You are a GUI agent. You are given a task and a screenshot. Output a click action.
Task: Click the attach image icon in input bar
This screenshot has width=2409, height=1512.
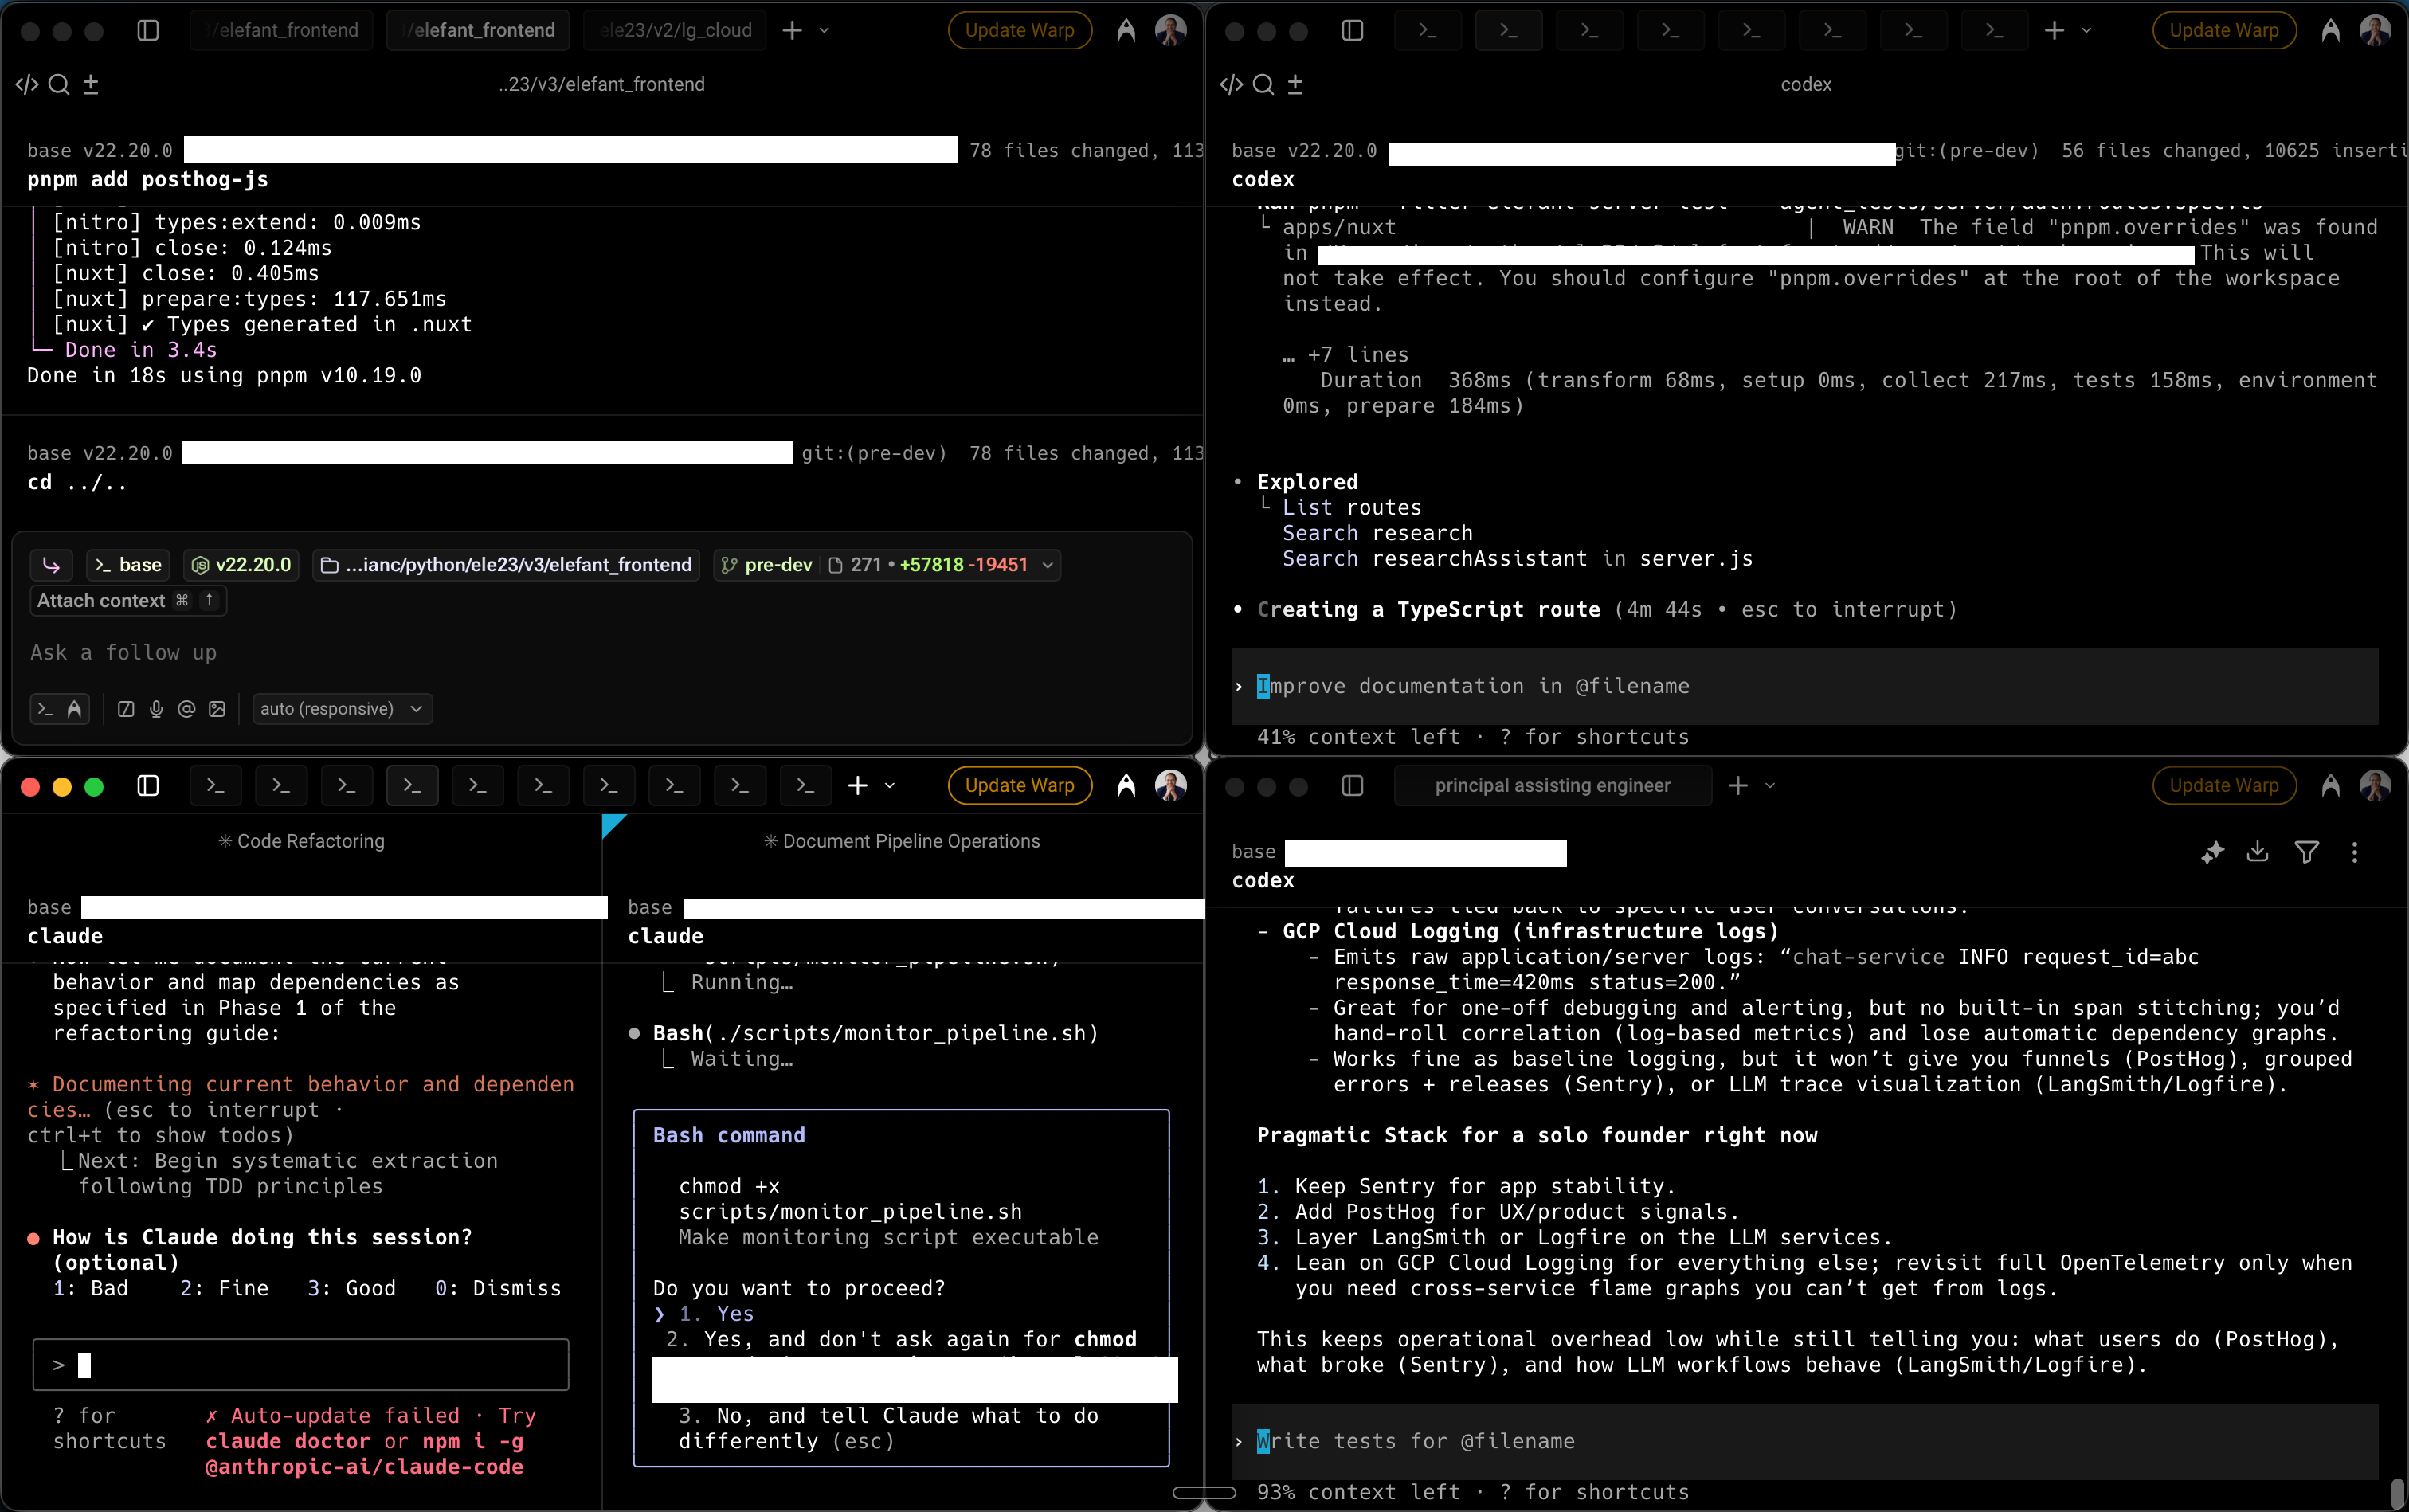coord(217,709)
